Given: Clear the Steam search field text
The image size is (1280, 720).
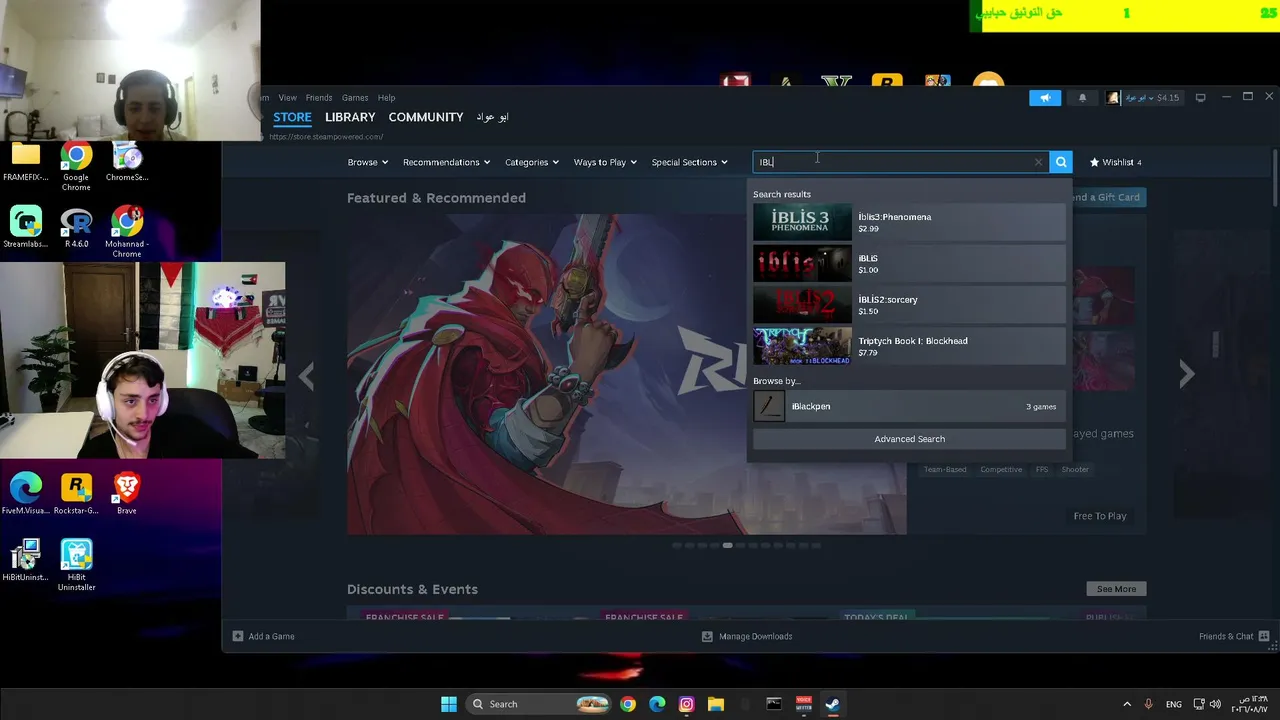Looking at the screenshot, I should (x=1038, y=162).
